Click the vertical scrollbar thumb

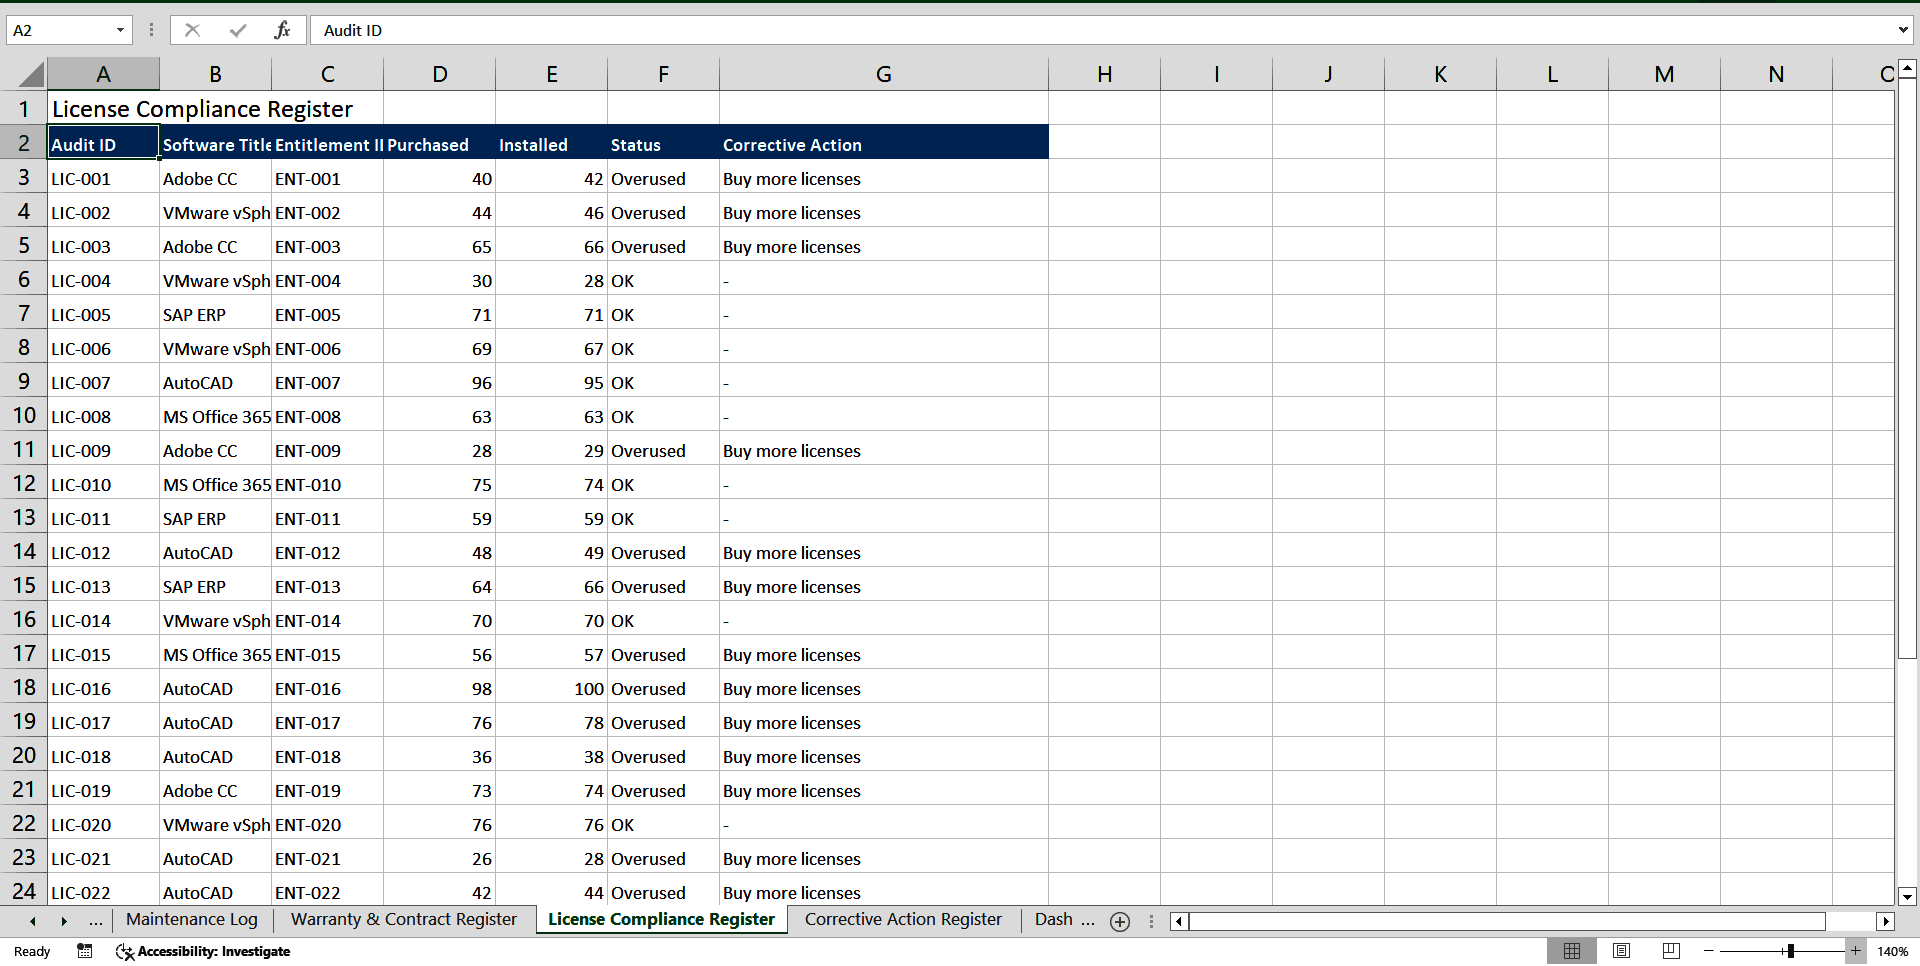[1907, 370]
